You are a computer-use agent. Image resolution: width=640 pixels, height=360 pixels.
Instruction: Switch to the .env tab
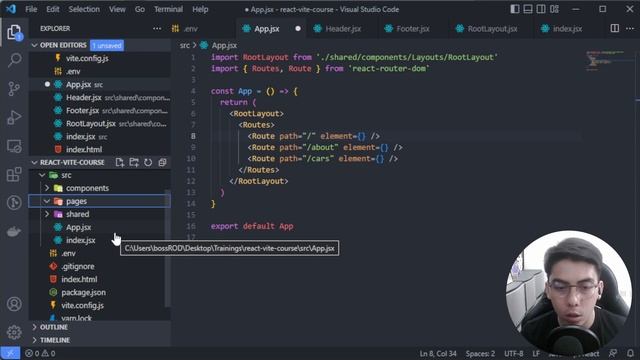click(190, 29)
